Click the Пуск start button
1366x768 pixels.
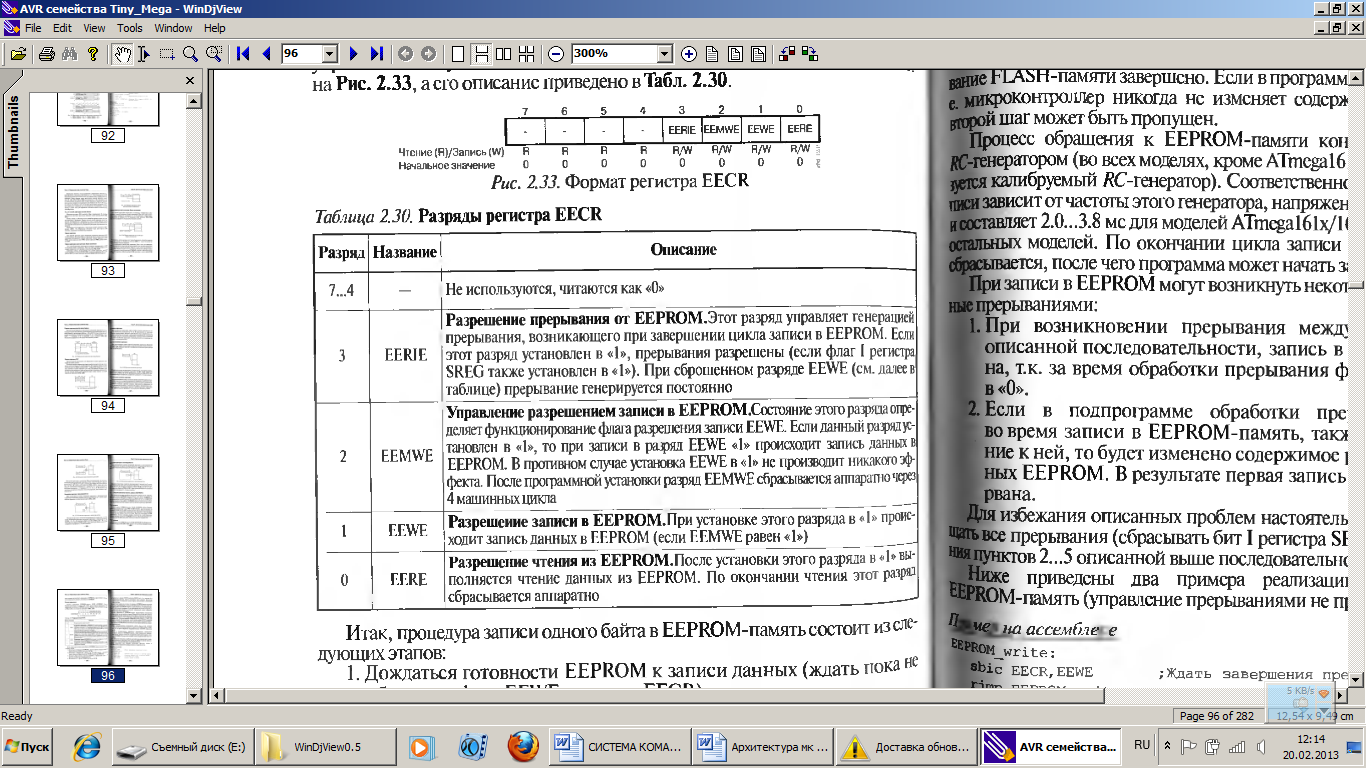(27, 746)
